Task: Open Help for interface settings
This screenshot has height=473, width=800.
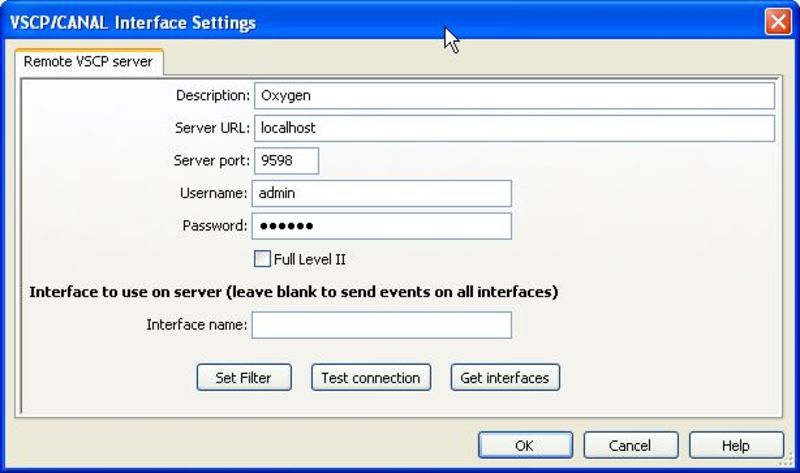Action: 735,446
